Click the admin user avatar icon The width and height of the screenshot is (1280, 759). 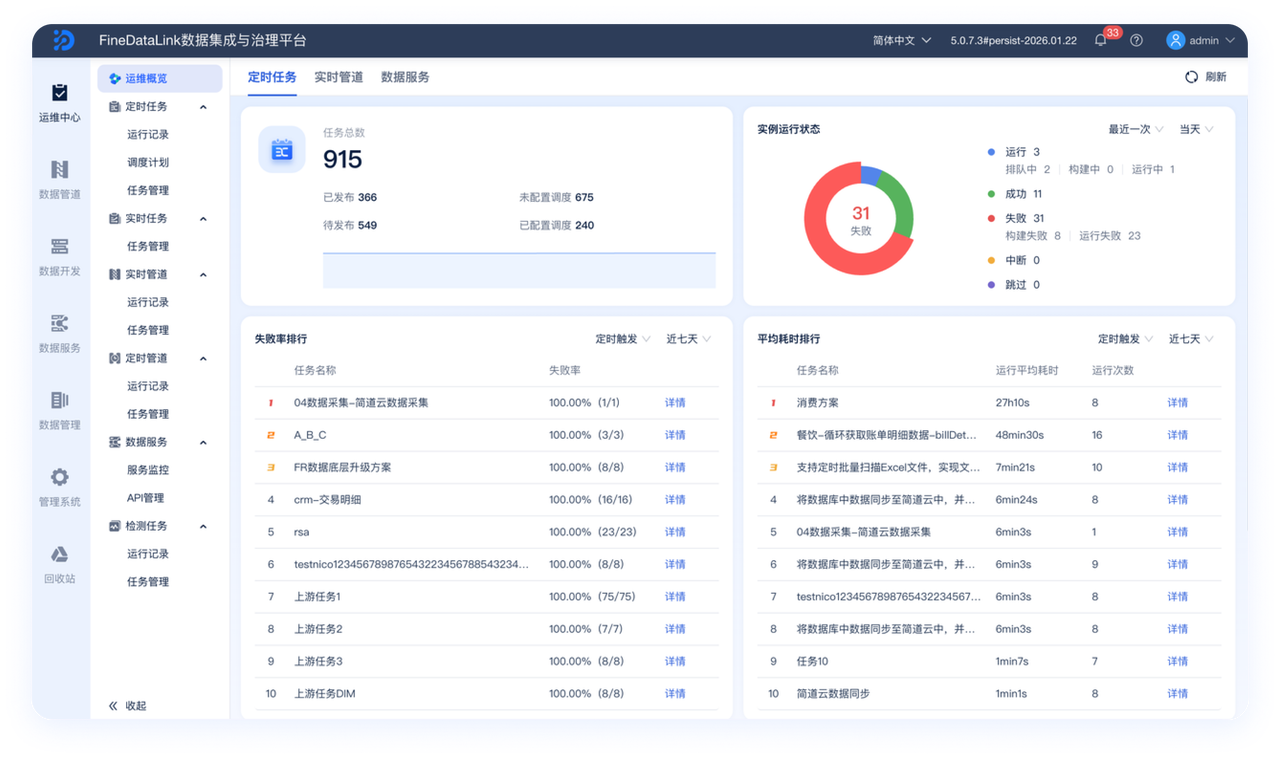[1175, 40]
